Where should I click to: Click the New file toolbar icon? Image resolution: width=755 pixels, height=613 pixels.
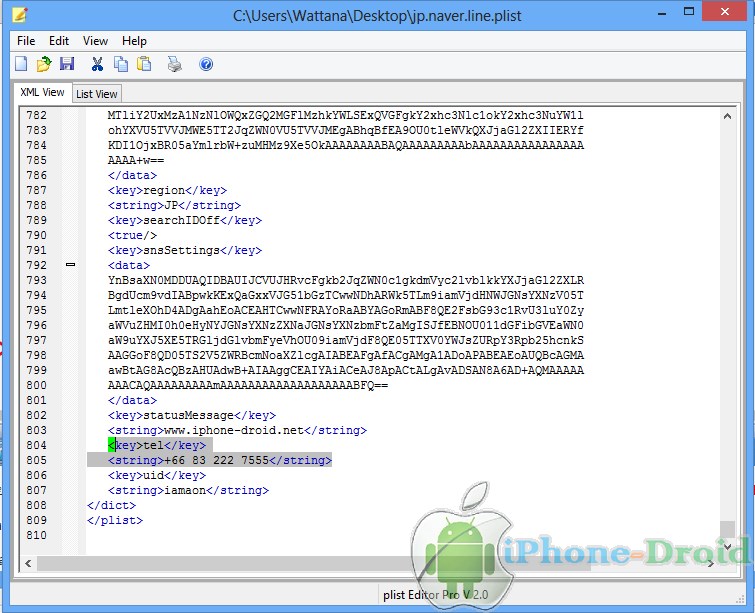(x=21, y=64)
